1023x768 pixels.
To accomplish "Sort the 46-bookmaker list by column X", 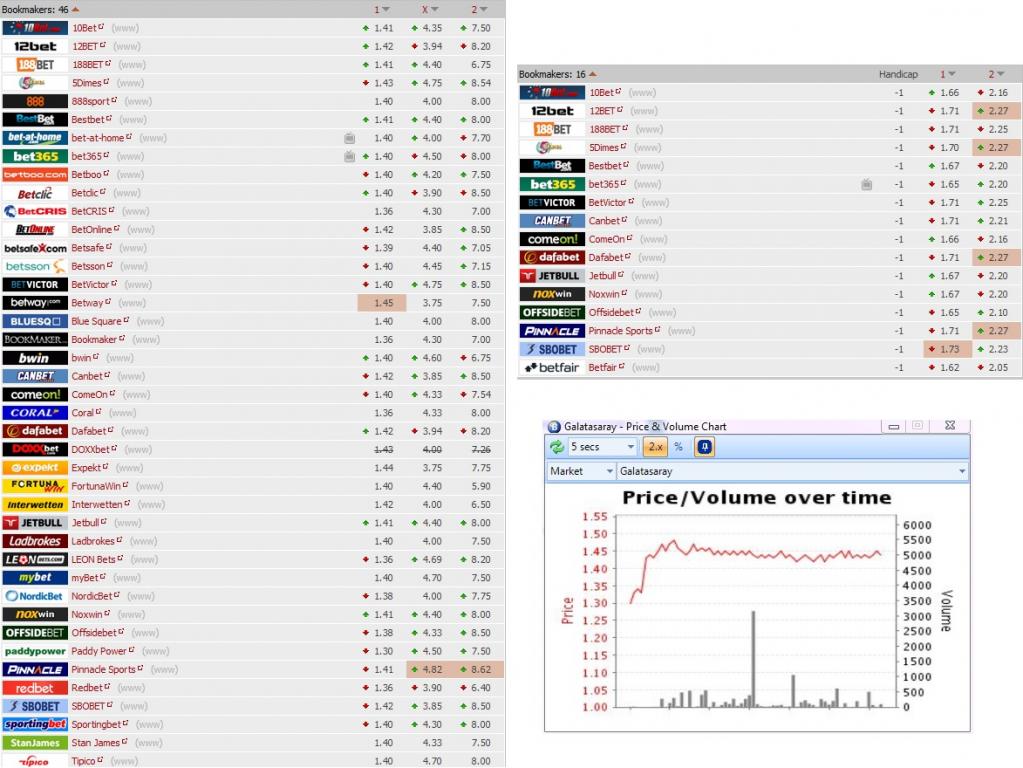I will pos(429,9).
